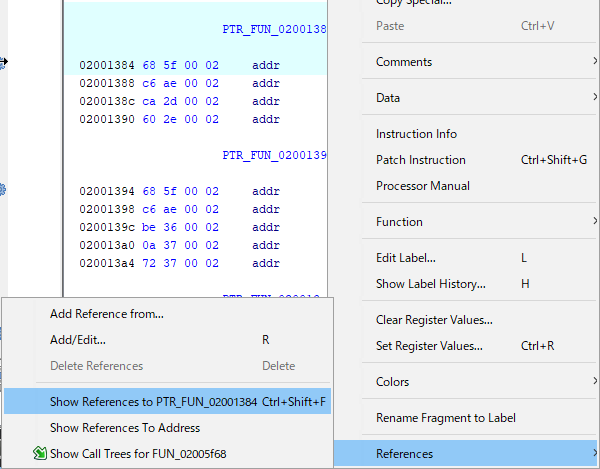Click addr mnemonic at 02001384
The image size is (600, 469).
266,65
